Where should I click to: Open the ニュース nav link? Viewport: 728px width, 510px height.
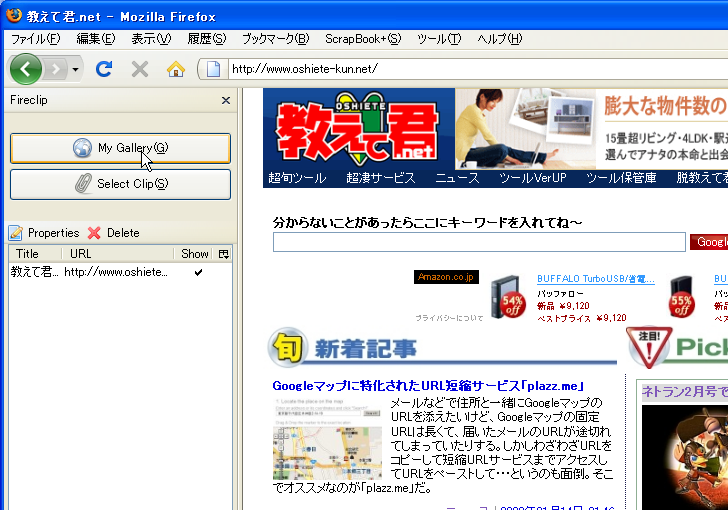click(457, 178)
